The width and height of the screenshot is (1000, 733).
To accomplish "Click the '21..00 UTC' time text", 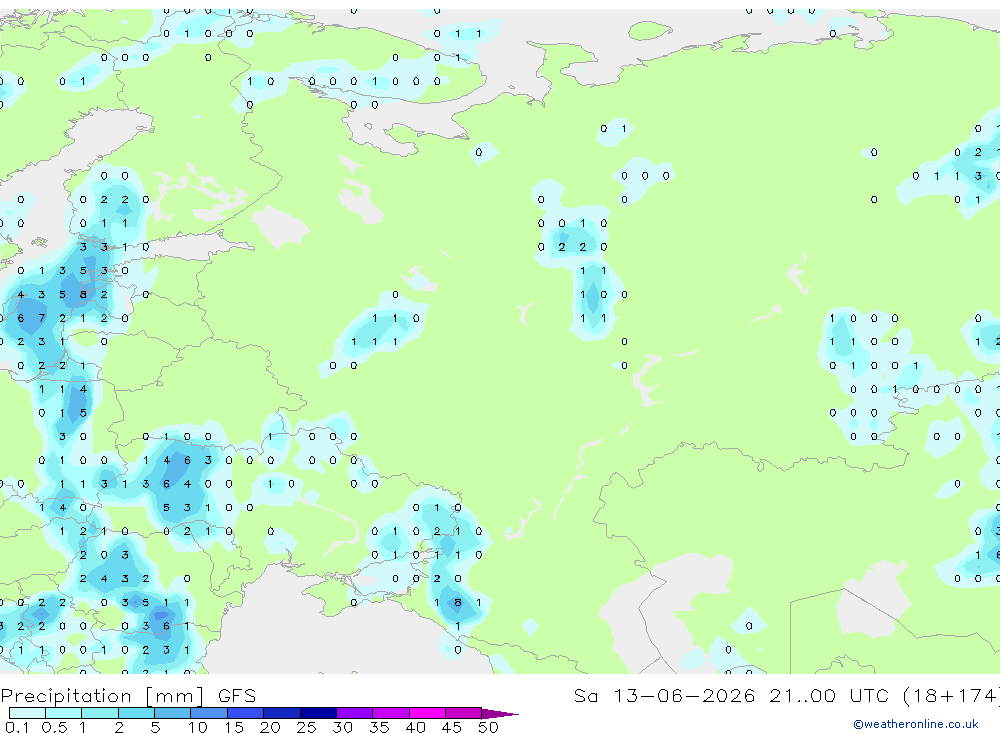I will click(x=829, y=695).
